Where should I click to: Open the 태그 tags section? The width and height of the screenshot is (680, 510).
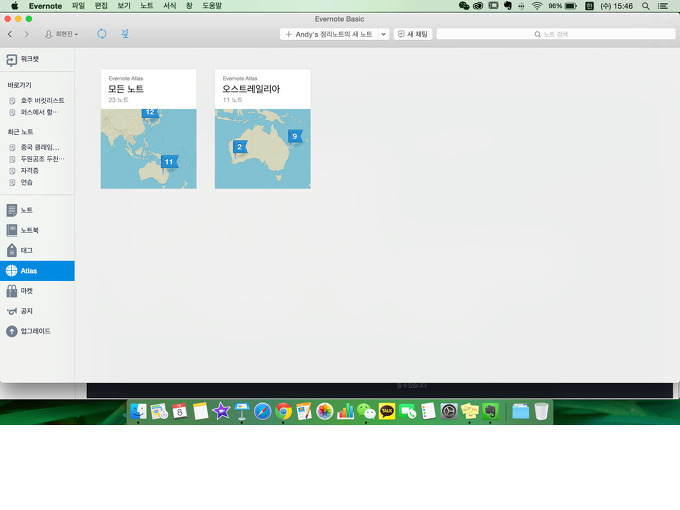(37, 250)
